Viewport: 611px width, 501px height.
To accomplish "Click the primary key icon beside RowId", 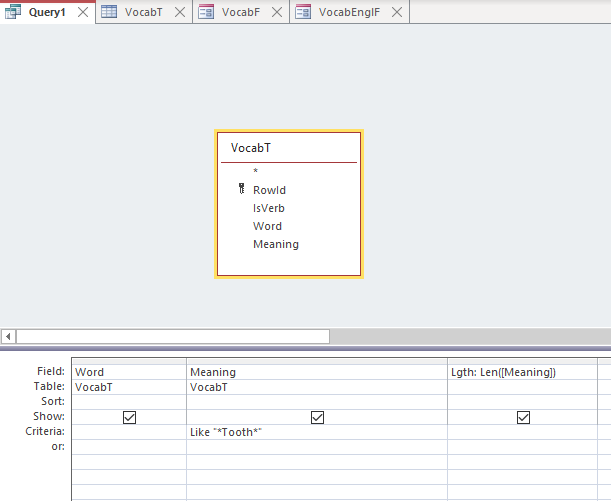I will click(x=242, y=189).
